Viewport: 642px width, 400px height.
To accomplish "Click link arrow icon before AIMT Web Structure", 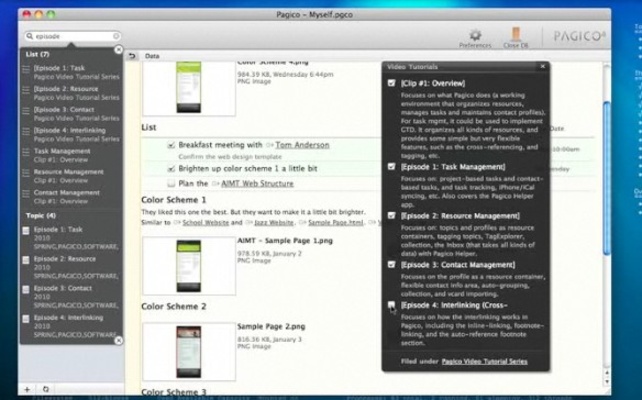I will pyautogui.click(x=215, y=184).
